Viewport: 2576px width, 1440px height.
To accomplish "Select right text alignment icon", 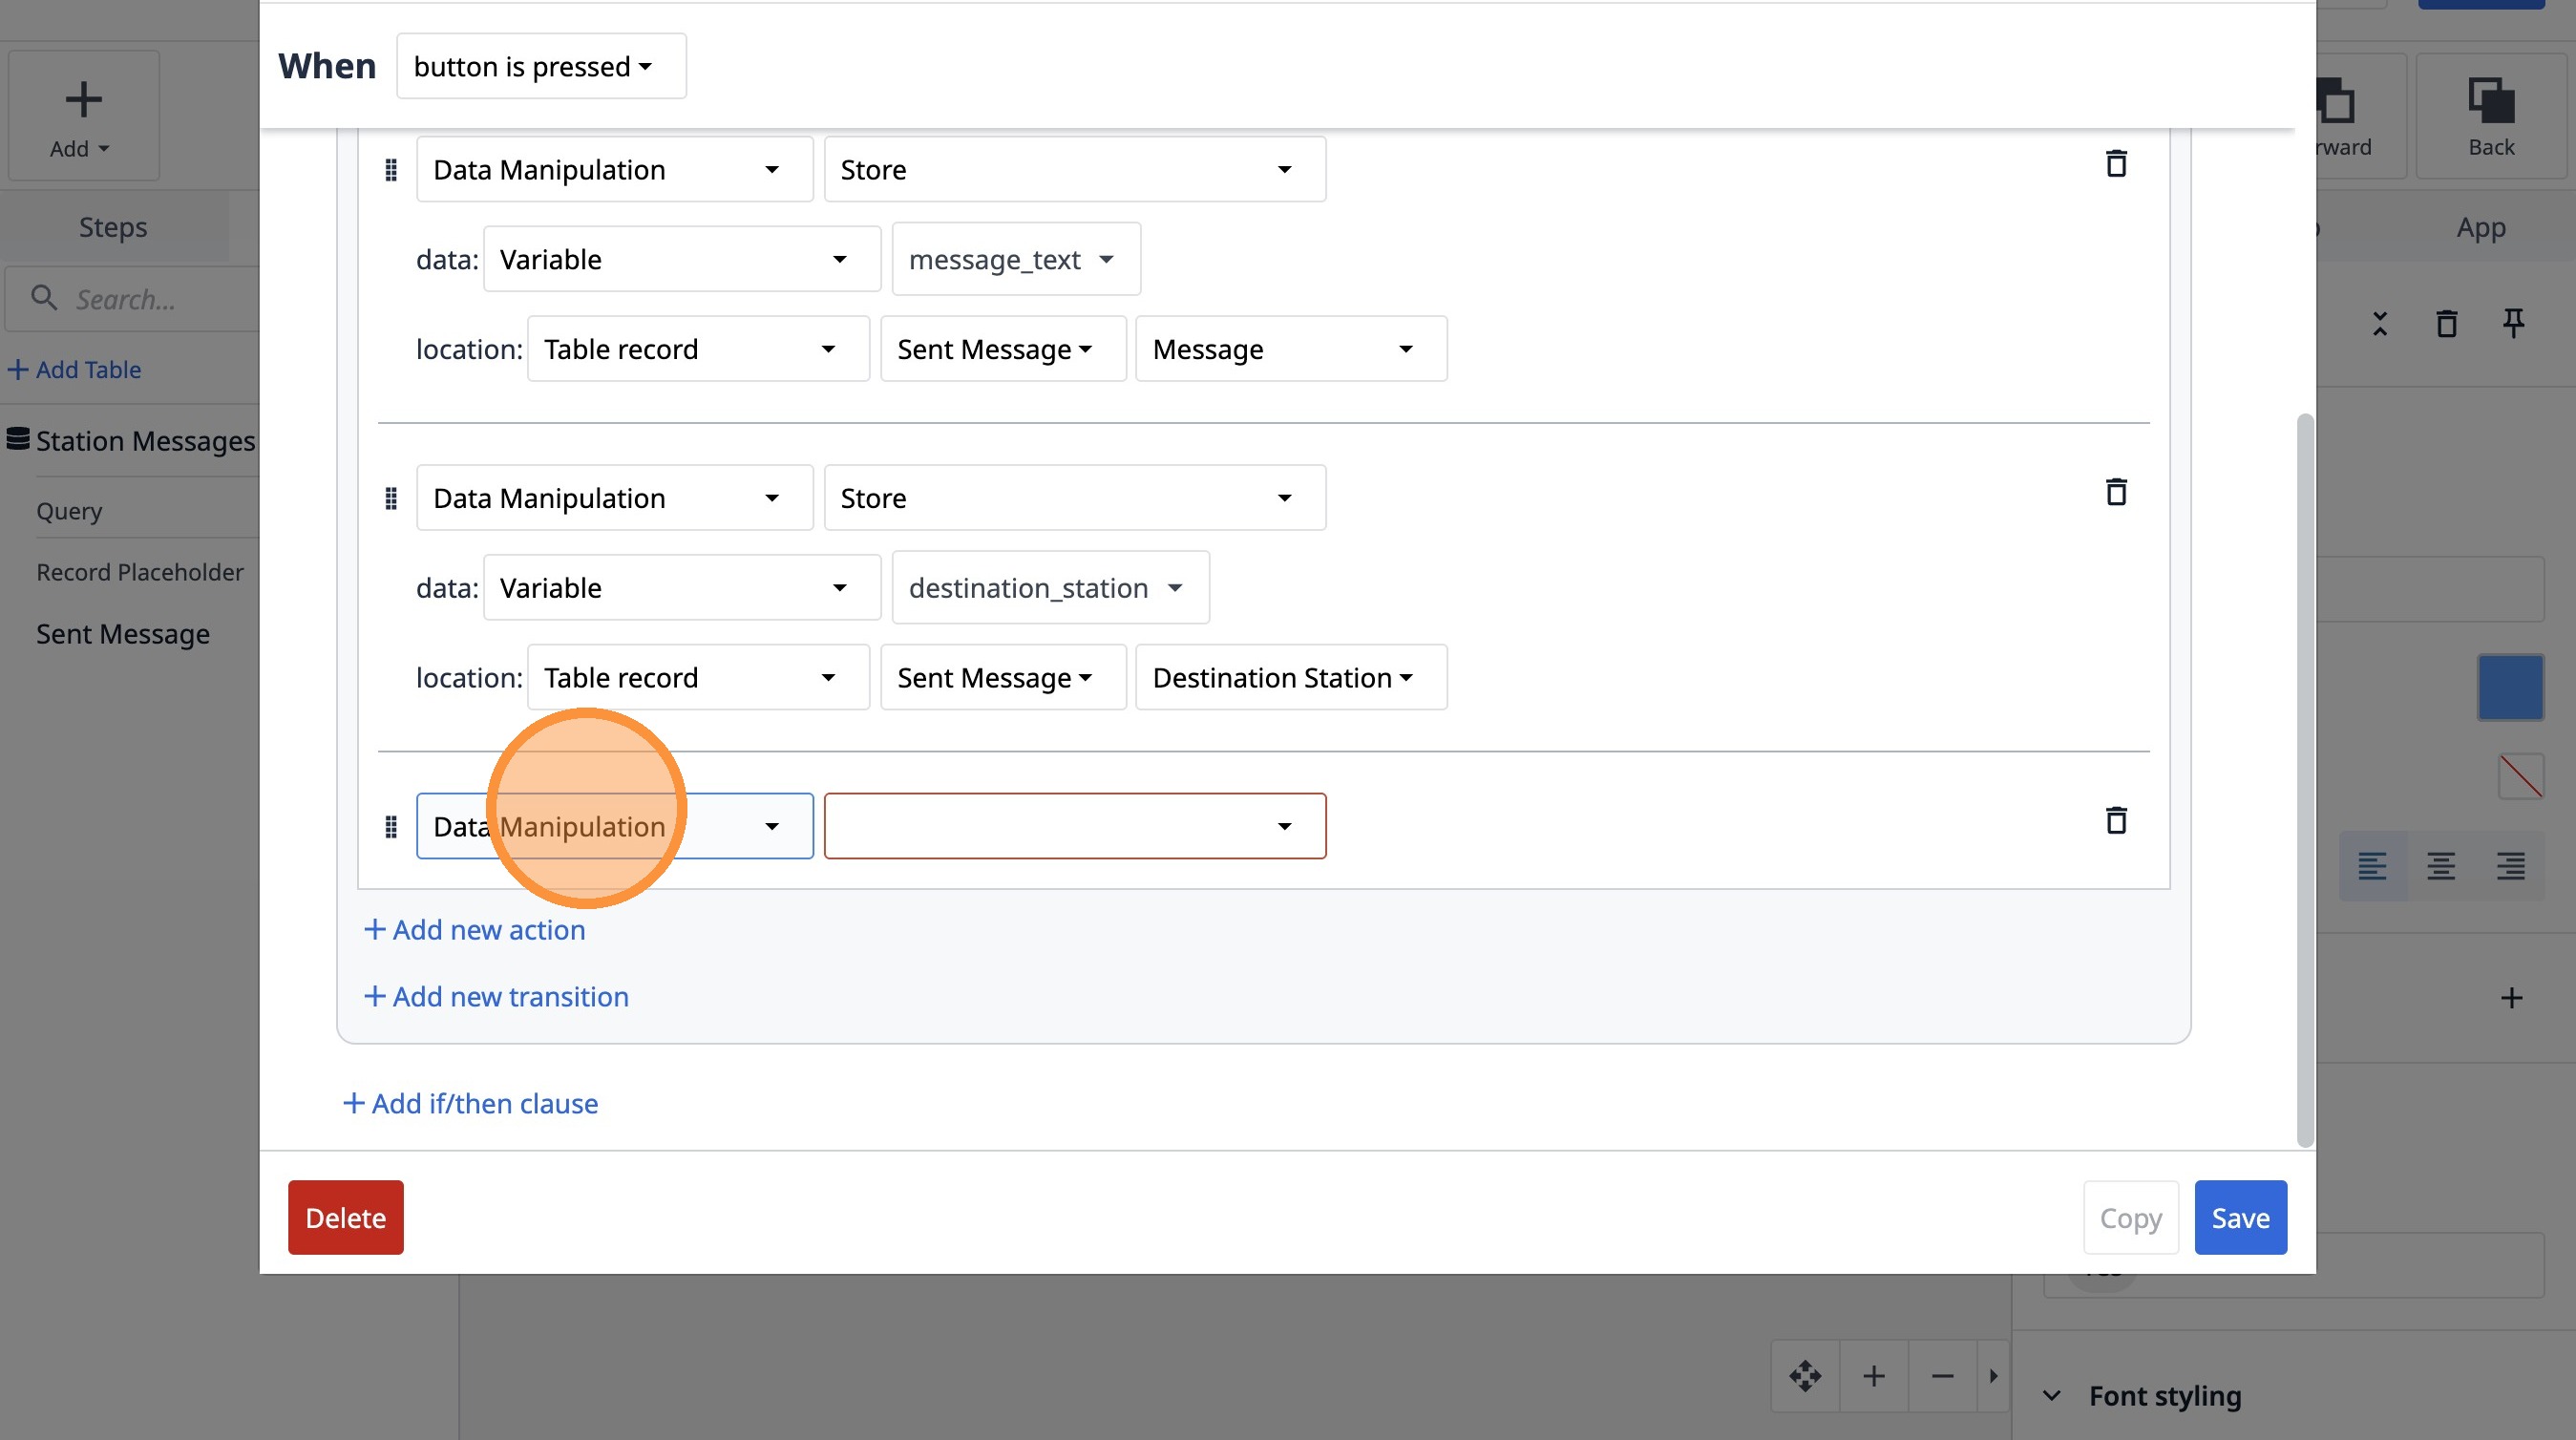I will [x=2510, y=865].
